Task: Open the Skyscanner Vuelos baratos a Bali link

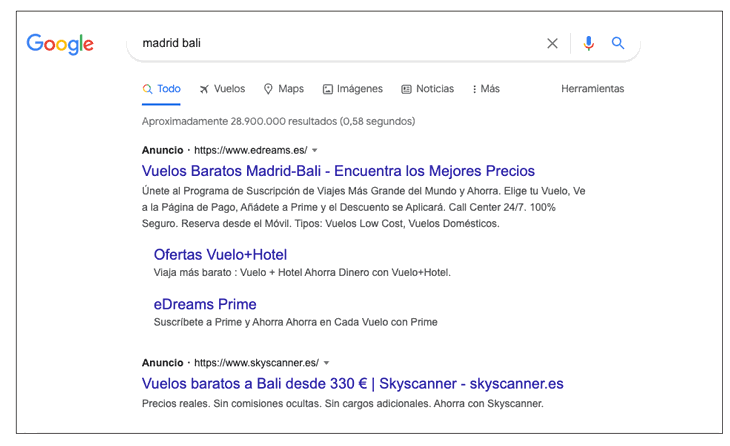Action: point(352,384)
